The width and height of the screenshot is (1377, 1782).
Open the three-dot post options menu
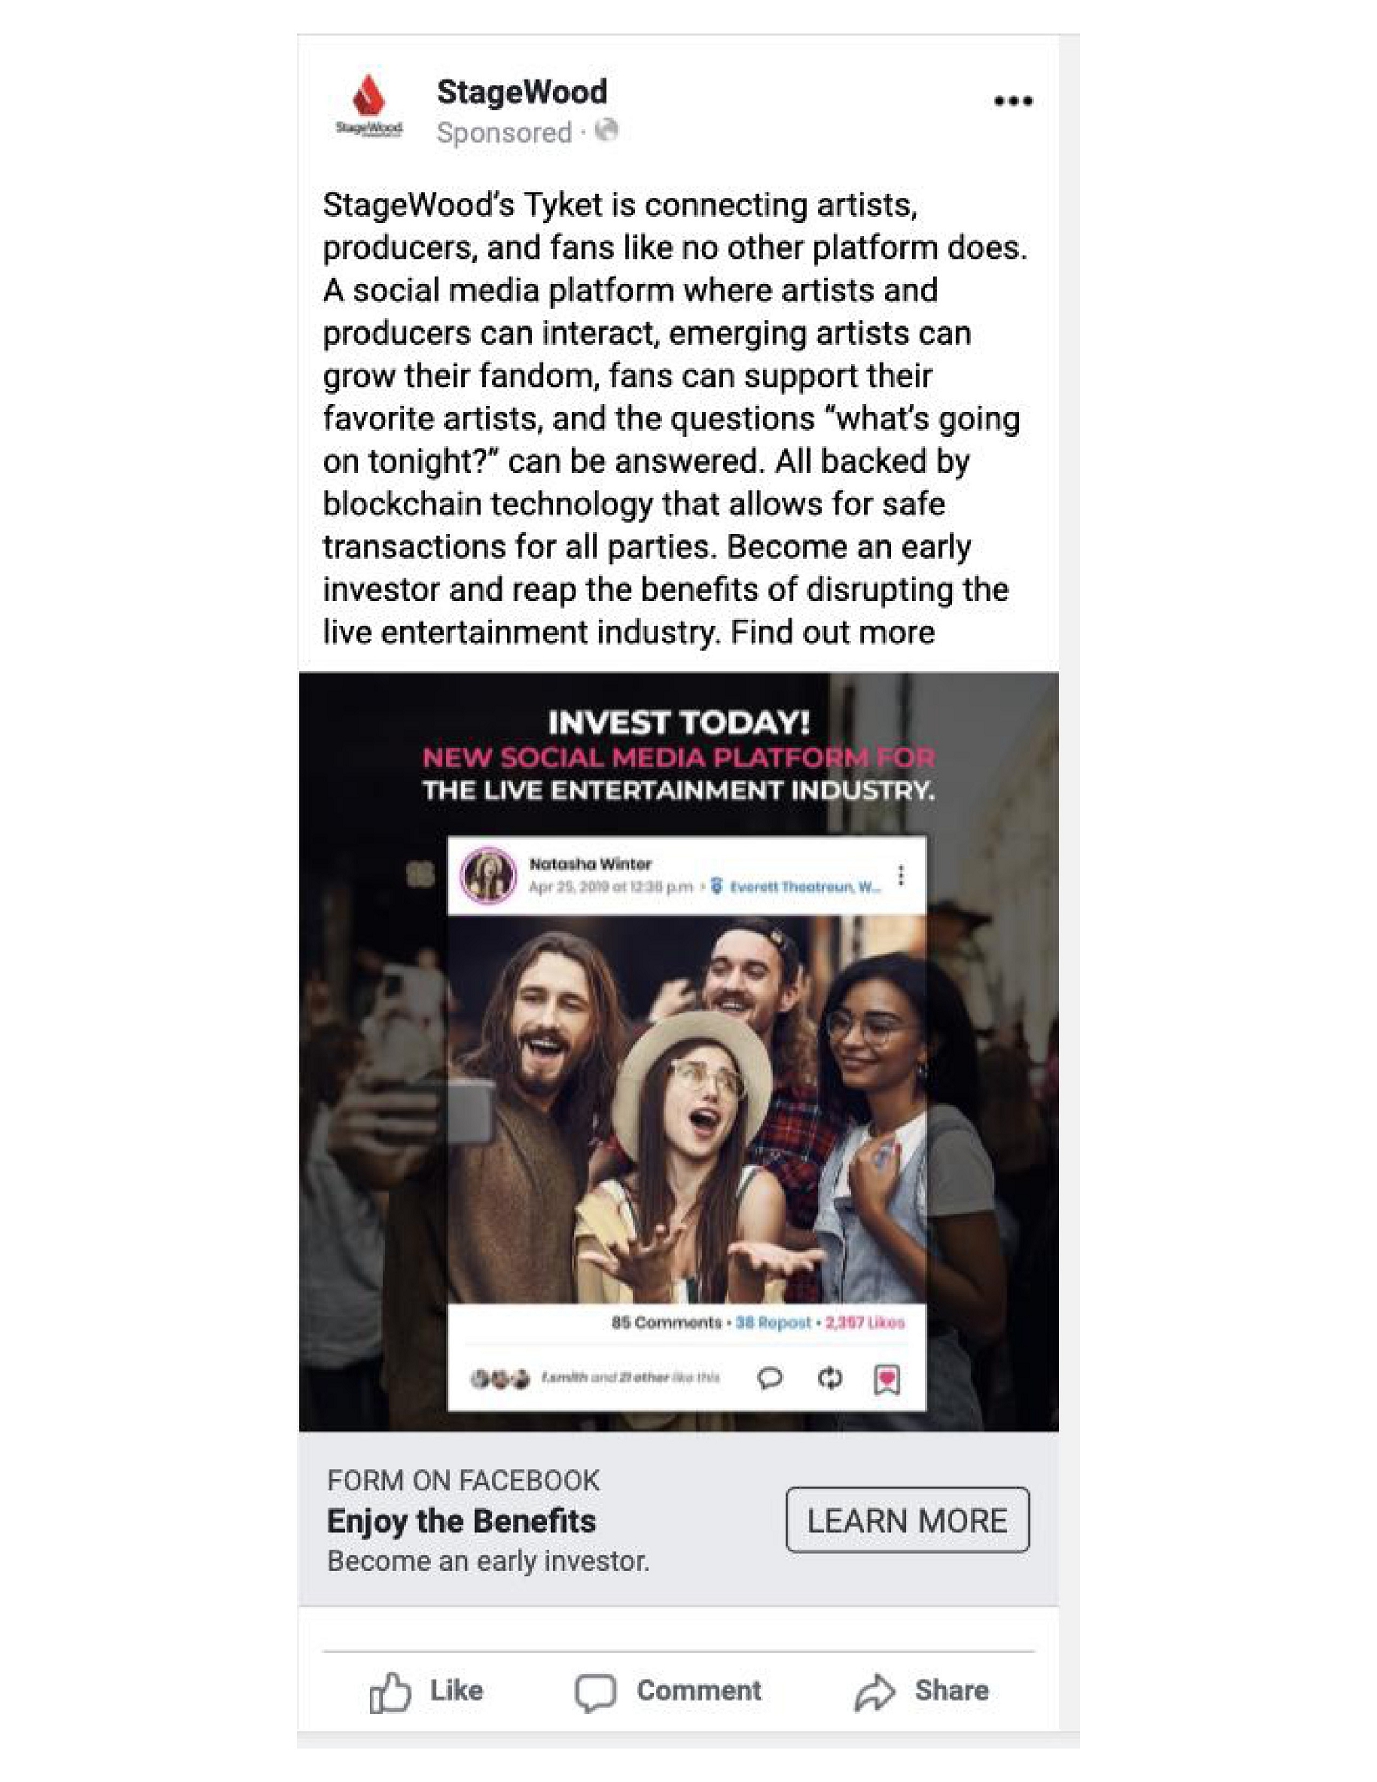[1013, 101]
